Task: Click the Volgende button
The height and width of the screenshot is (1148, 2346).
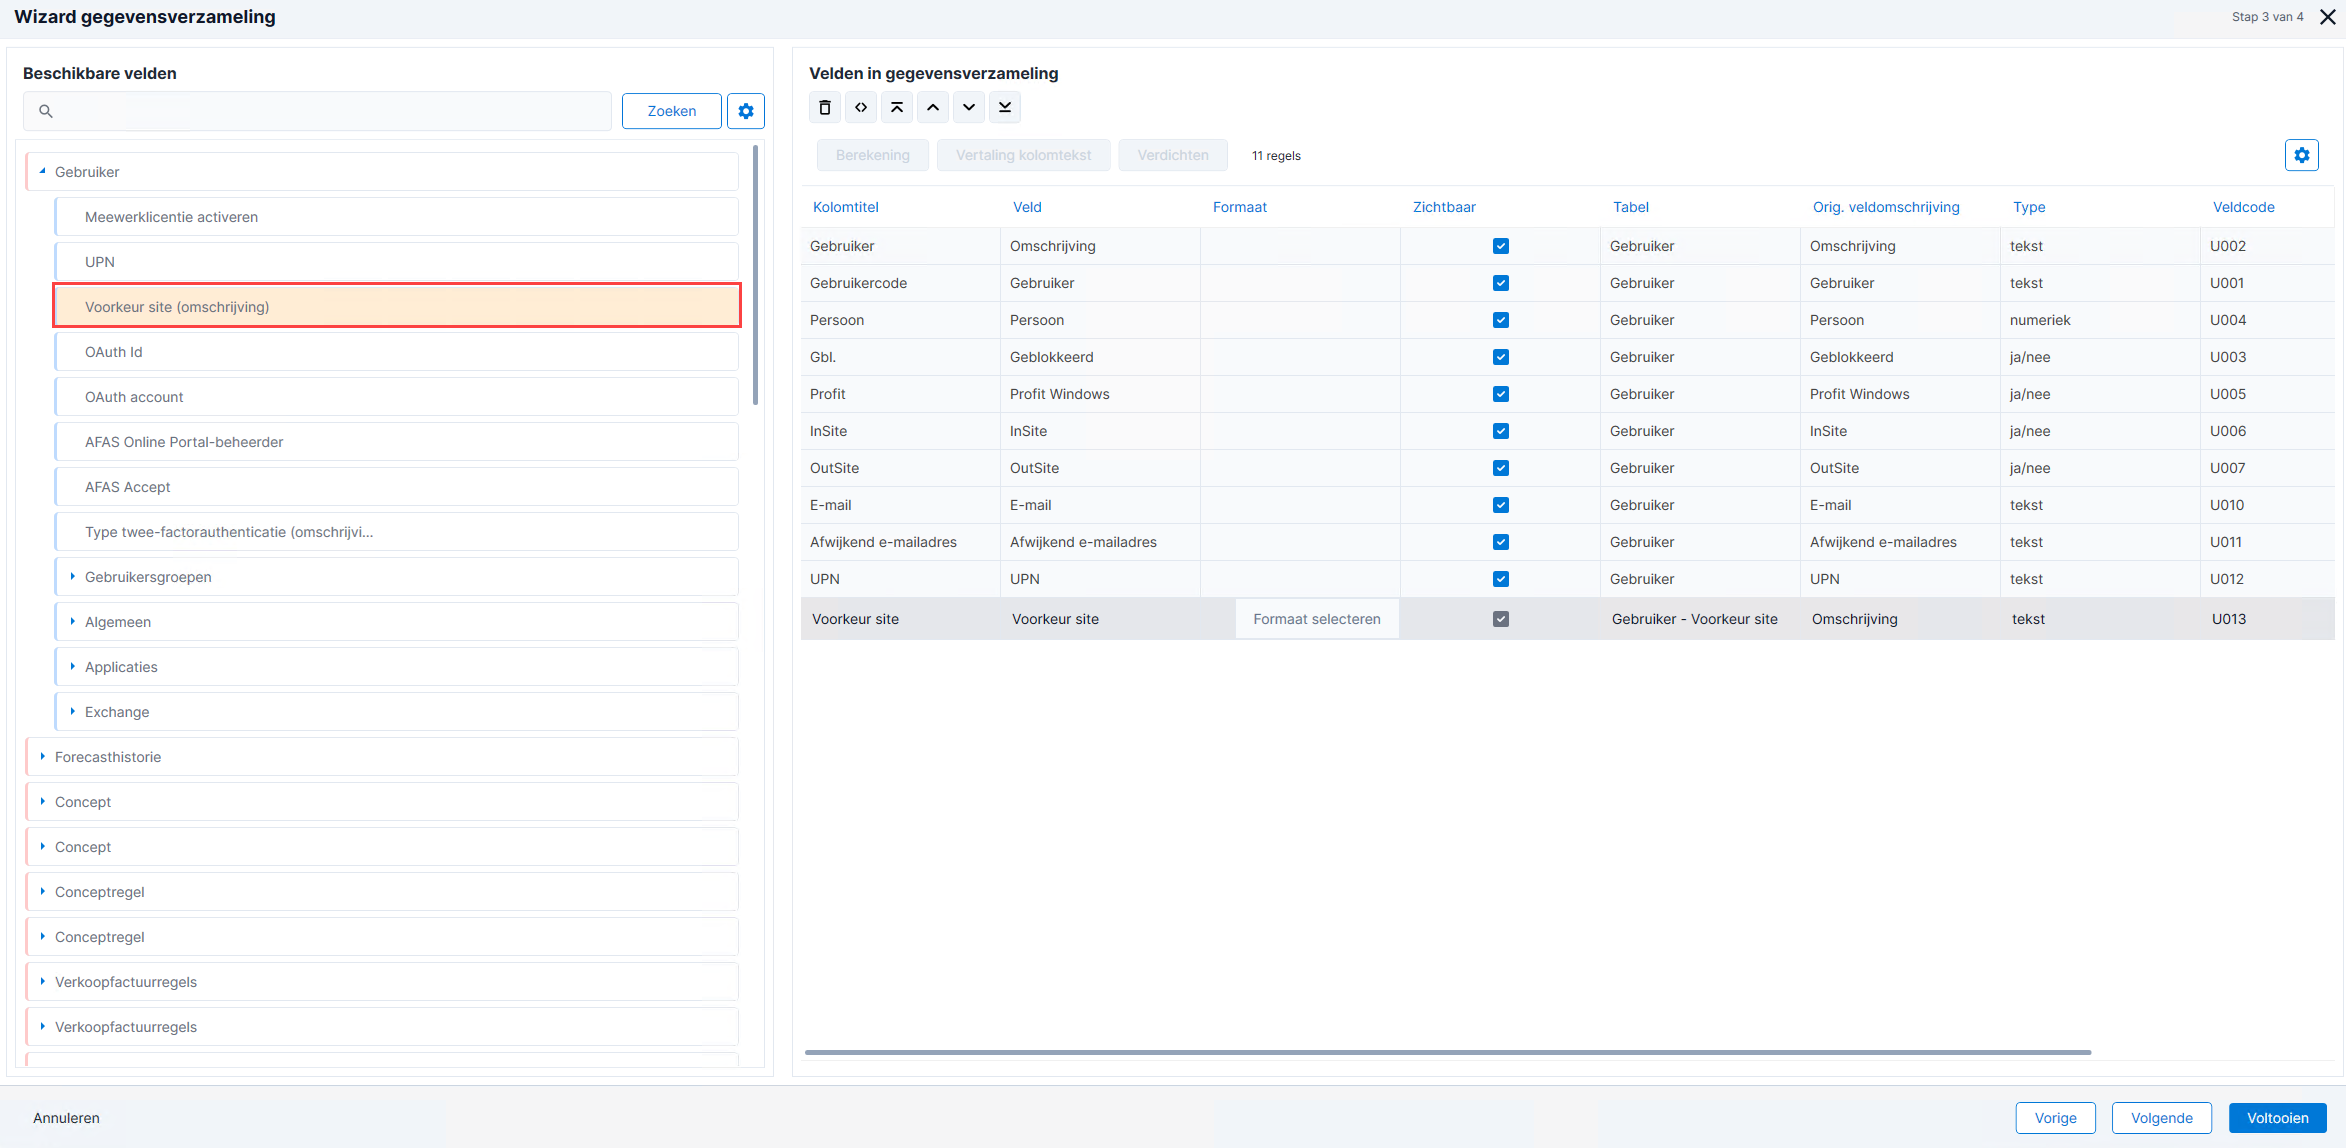Action: (x=2162, y=1118)
